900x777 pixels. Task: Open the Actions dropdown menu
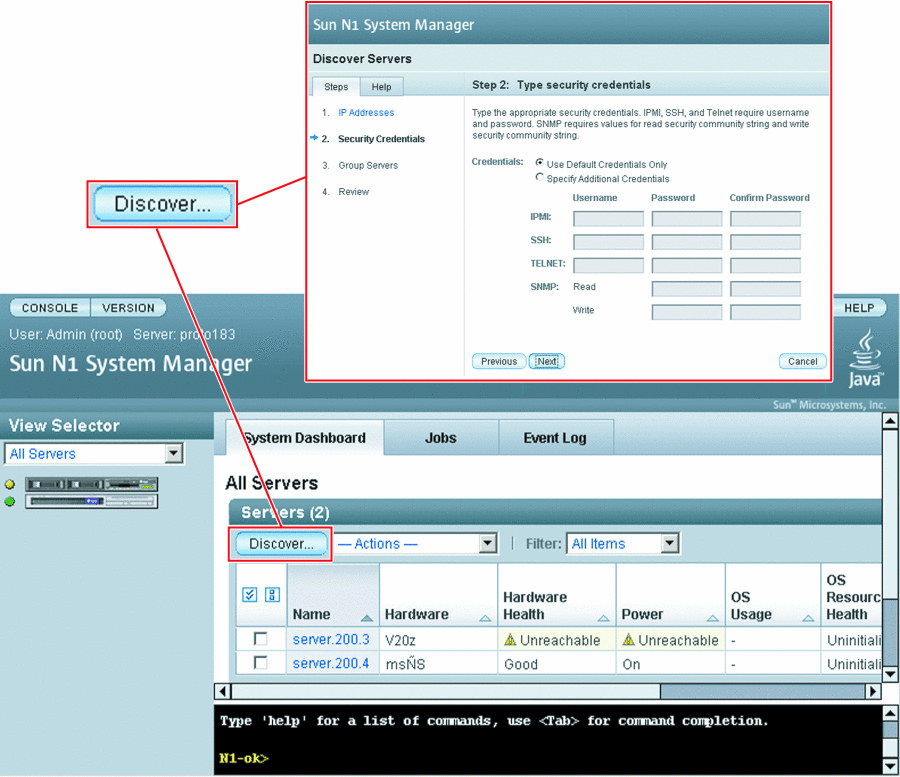point(416,543)
